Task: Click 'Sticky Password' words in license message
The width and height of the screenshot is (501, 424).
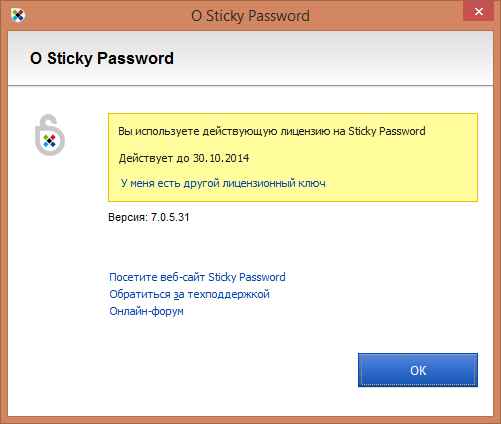Action: coord(387,131)
